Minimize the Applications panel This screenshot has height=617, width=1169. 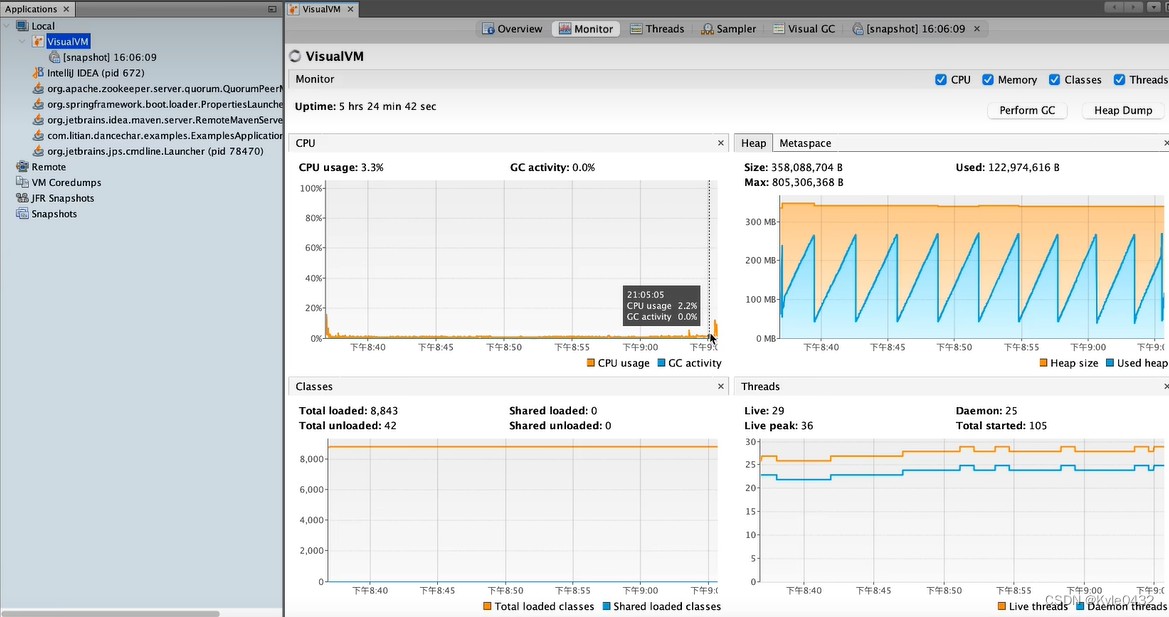[272, 9]
